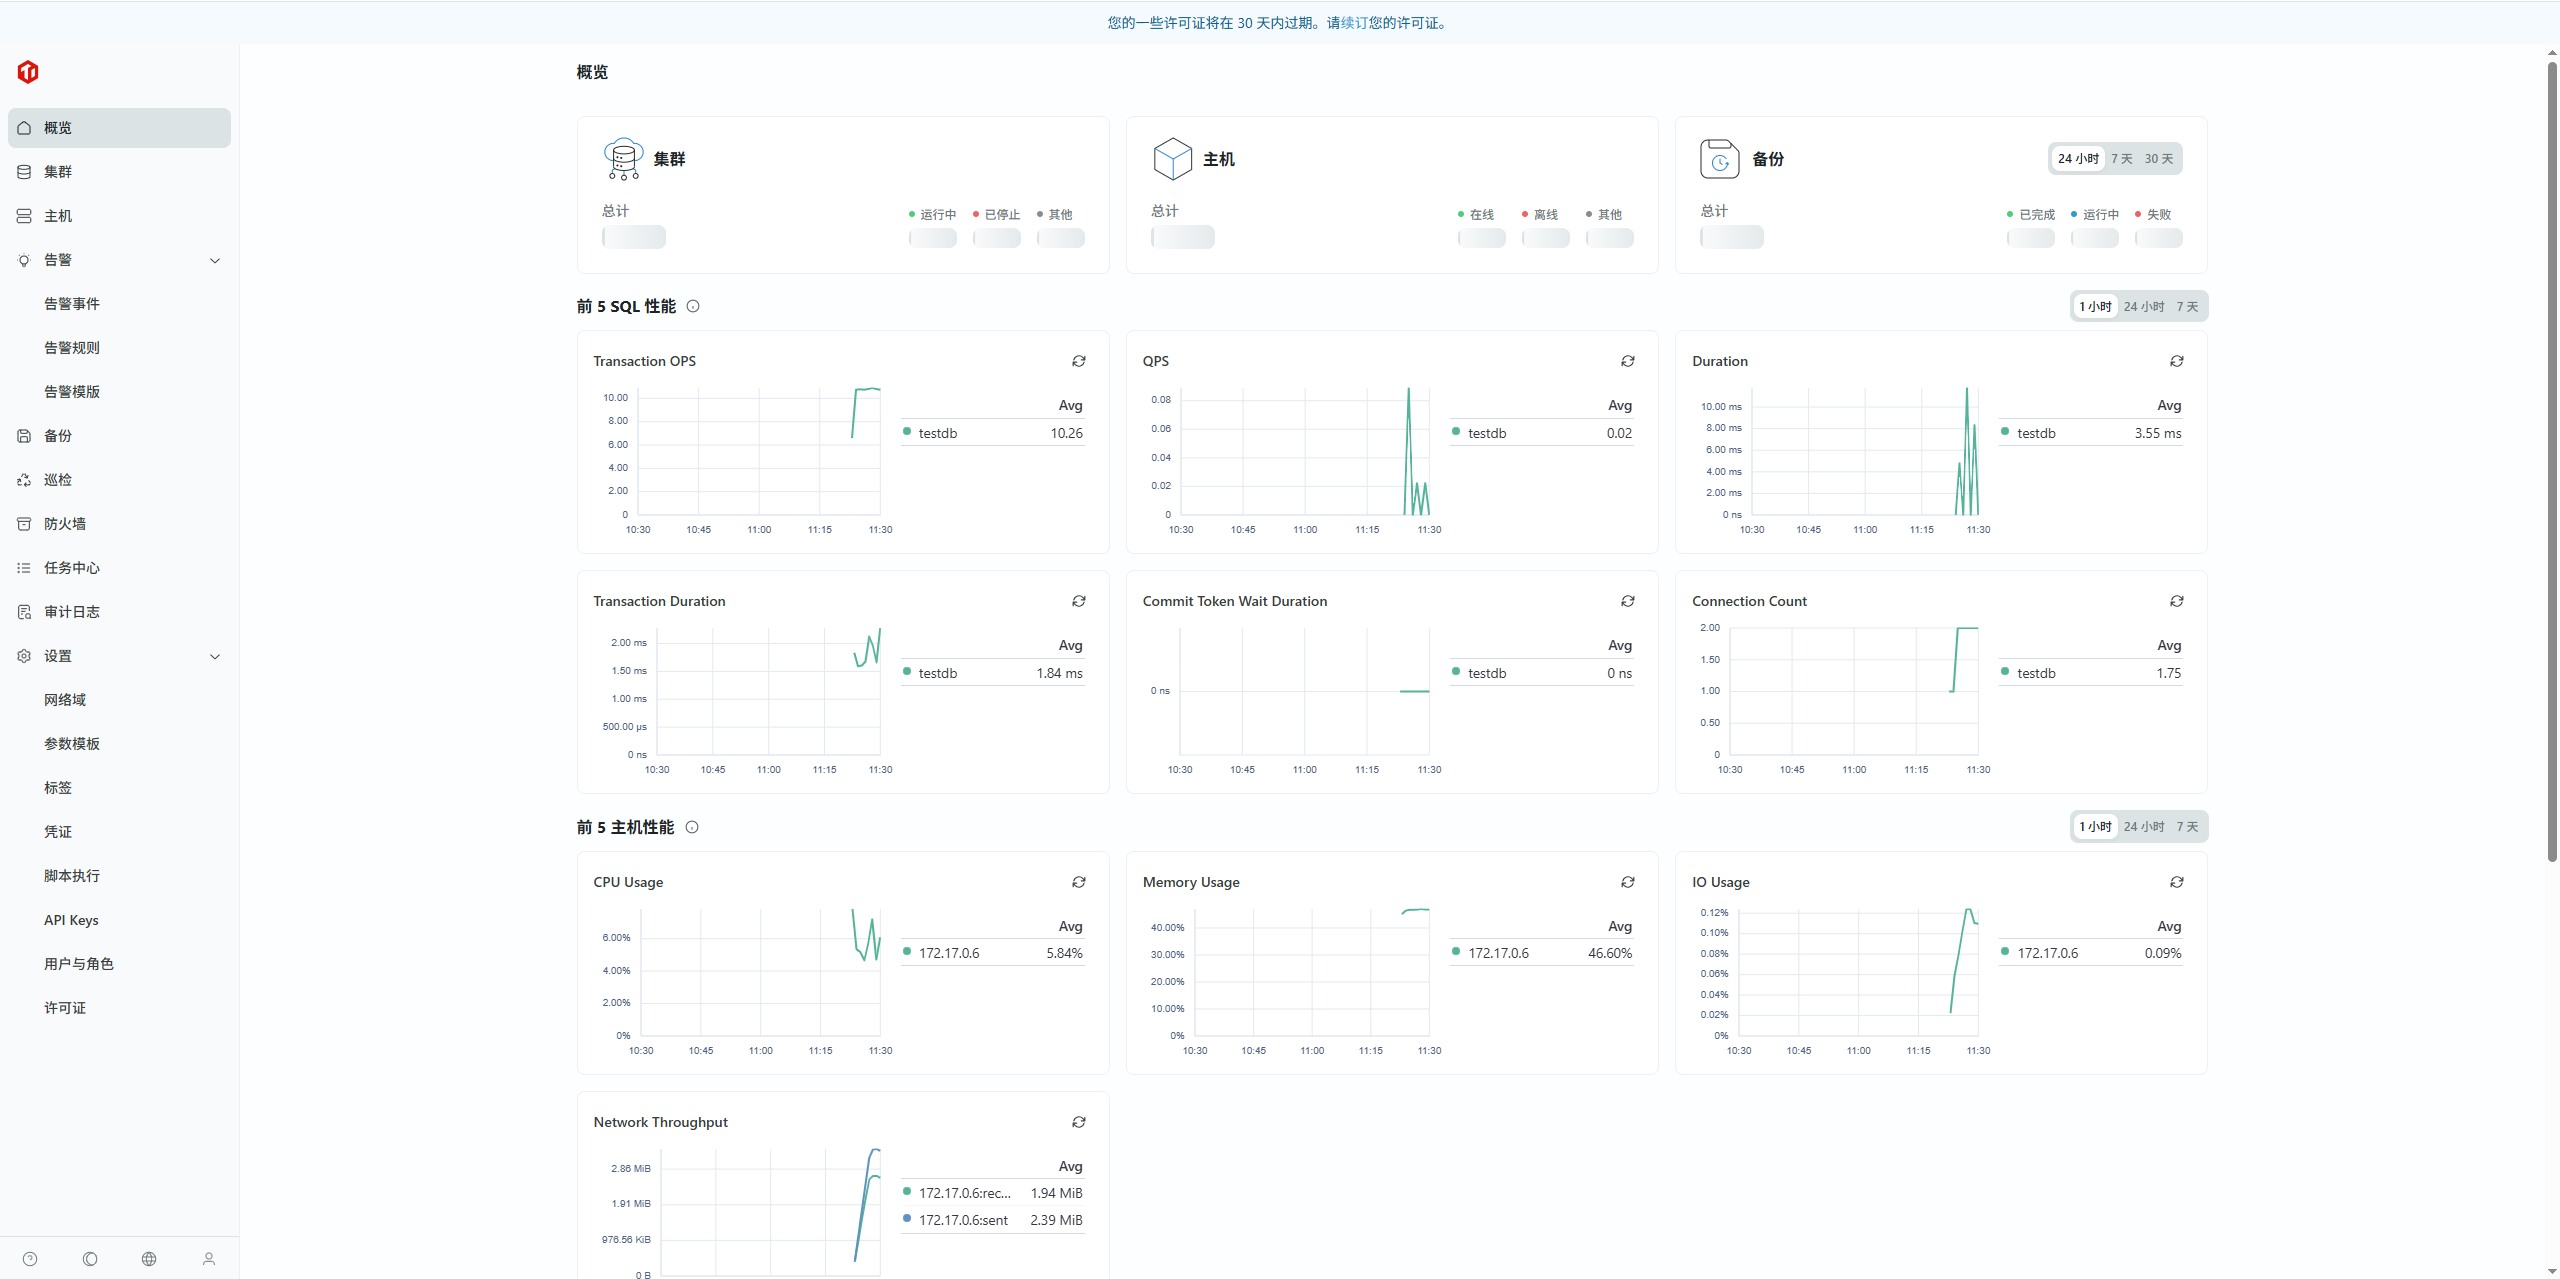This screenshot has height=1279, width=2560.
Task: Set host performance range to 7 天
Action: (2187, 827)
